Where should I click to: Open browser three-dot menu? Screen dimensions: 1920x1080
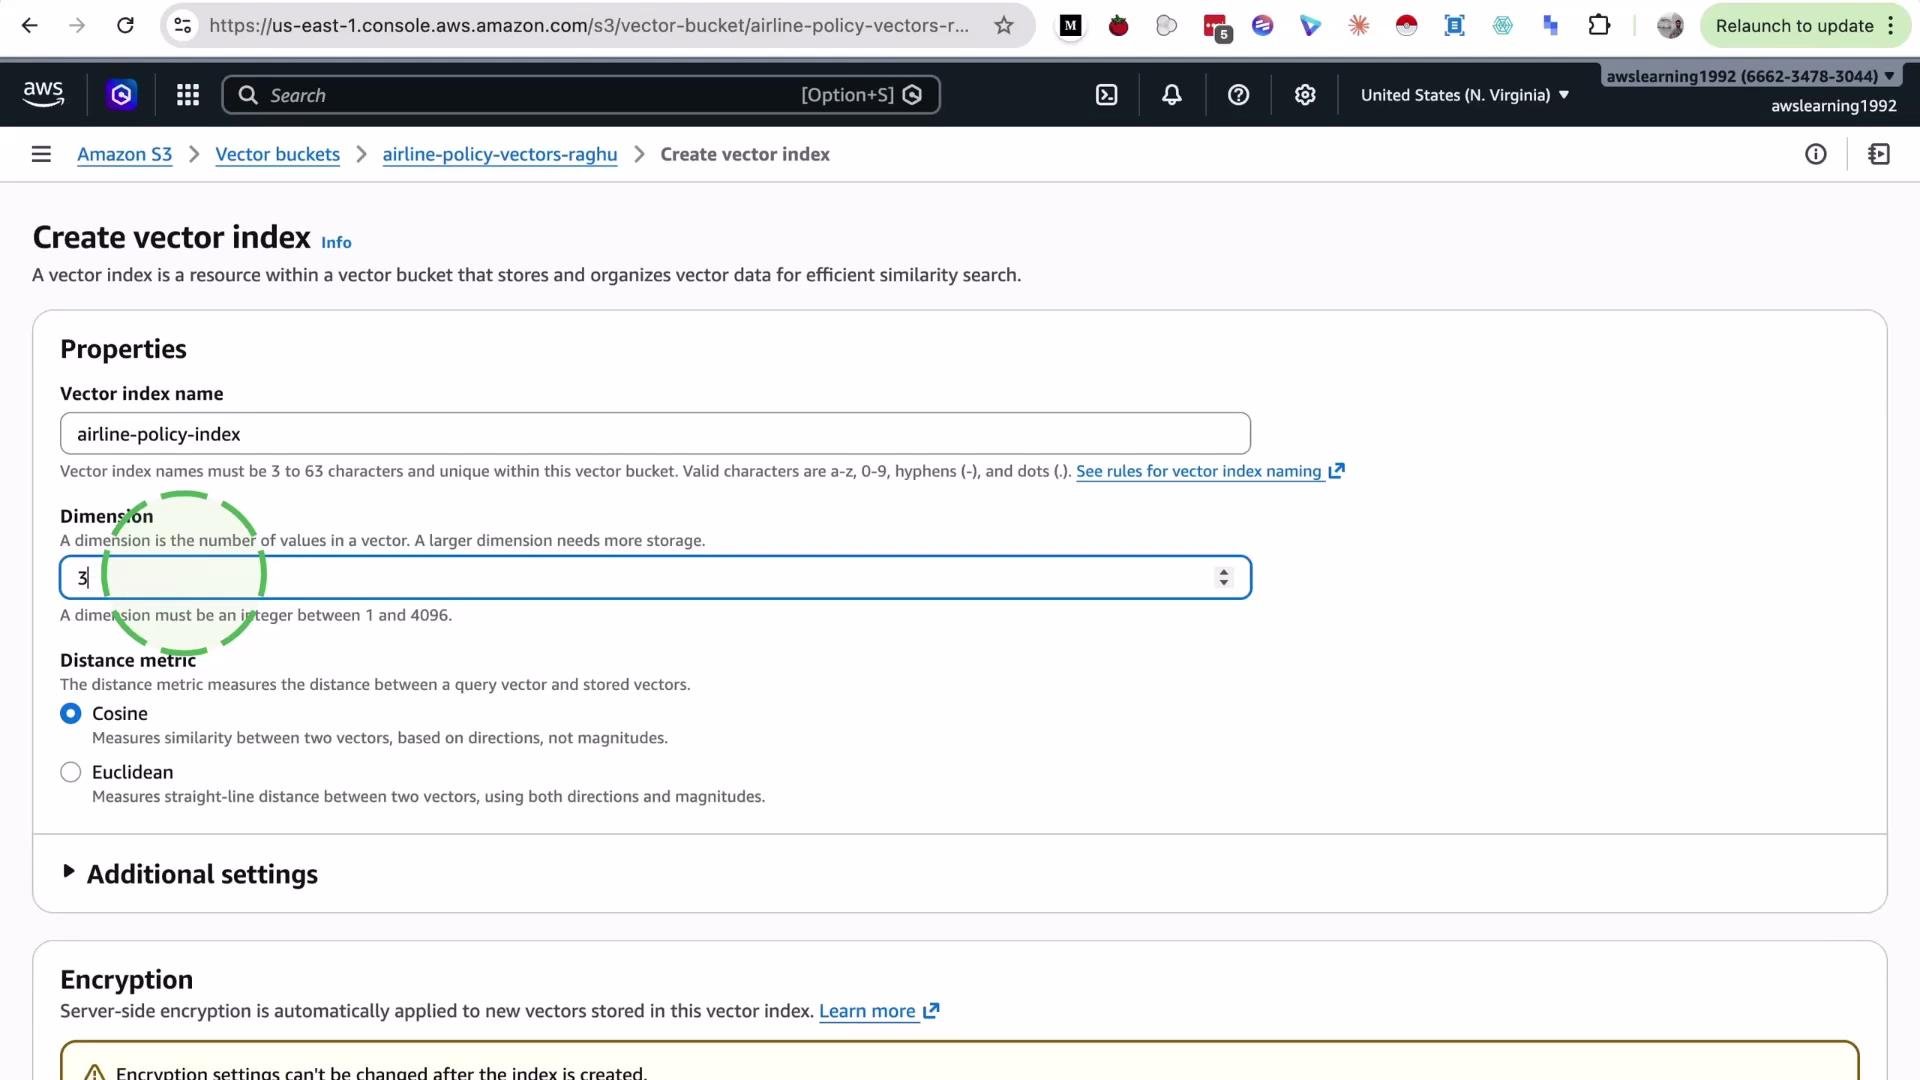click(x=1890, y=26)
